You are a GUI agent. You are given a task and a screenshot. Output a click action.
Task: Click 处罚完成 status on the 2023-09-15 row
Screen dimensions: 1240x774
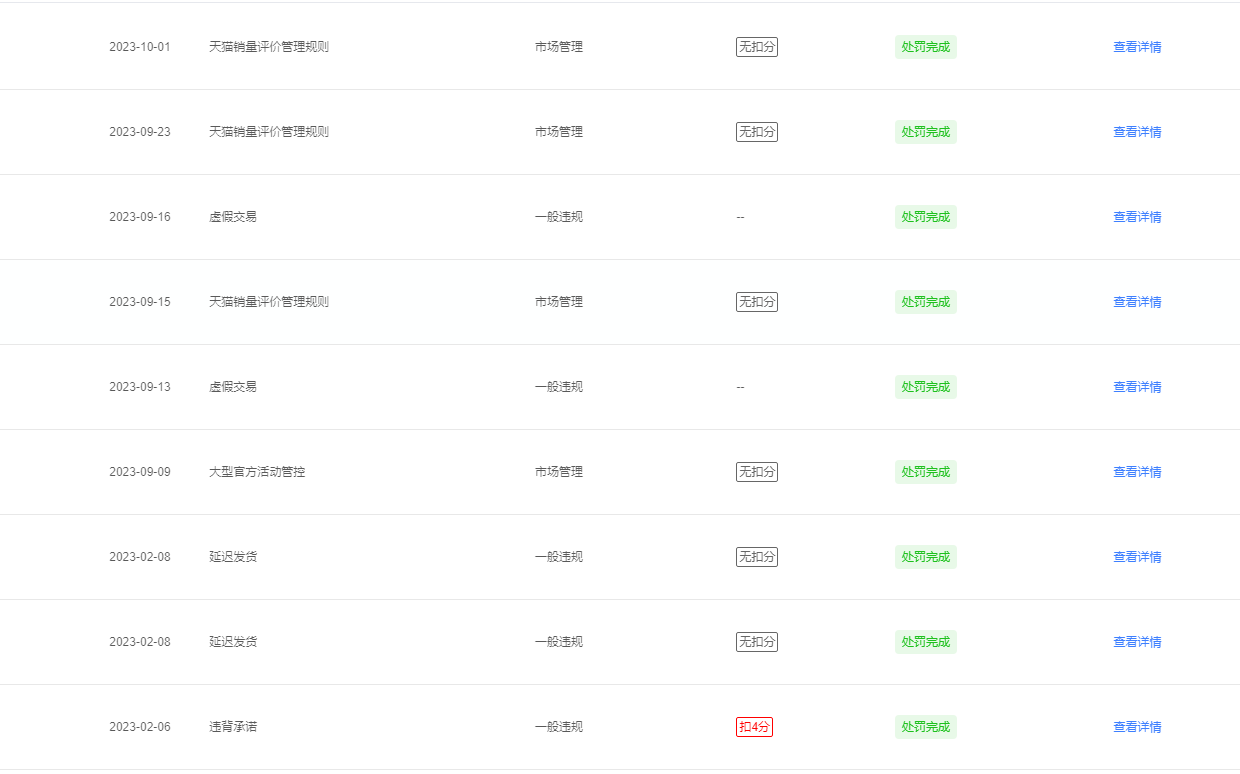pyautogui.click(x=926, y=302)
